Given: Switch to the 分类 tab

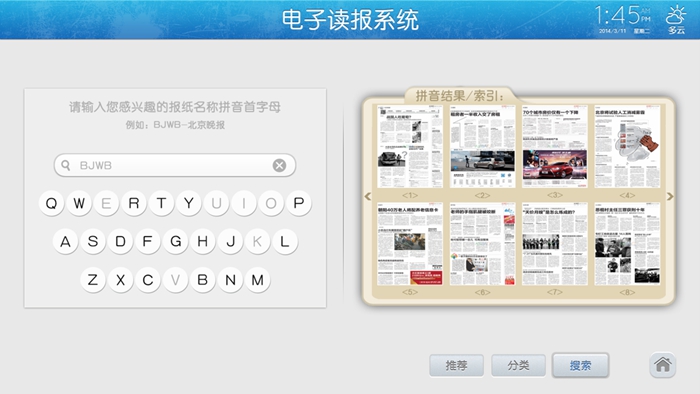Looking at the screenshot, I should point(518,365).
